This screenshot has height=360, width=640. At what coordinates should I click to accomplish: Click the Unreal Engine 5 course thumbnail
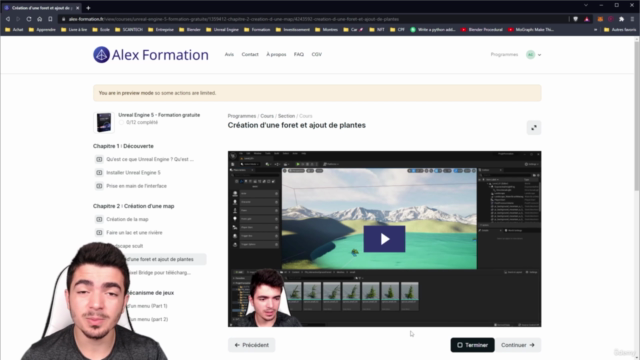click(104, 122)
